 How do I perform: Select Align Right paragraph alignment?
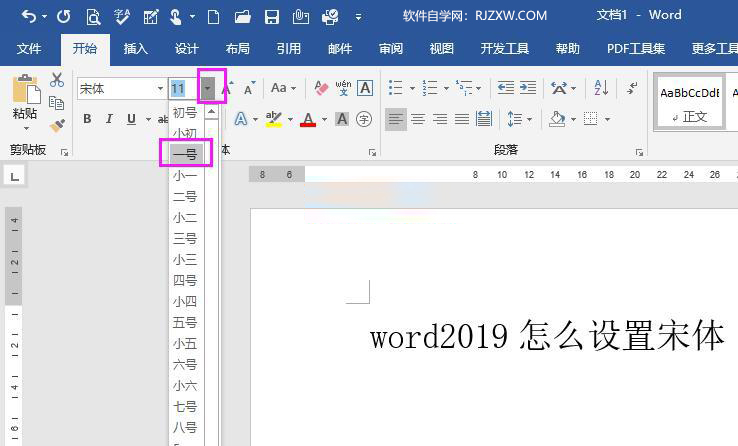click(440, 119)
